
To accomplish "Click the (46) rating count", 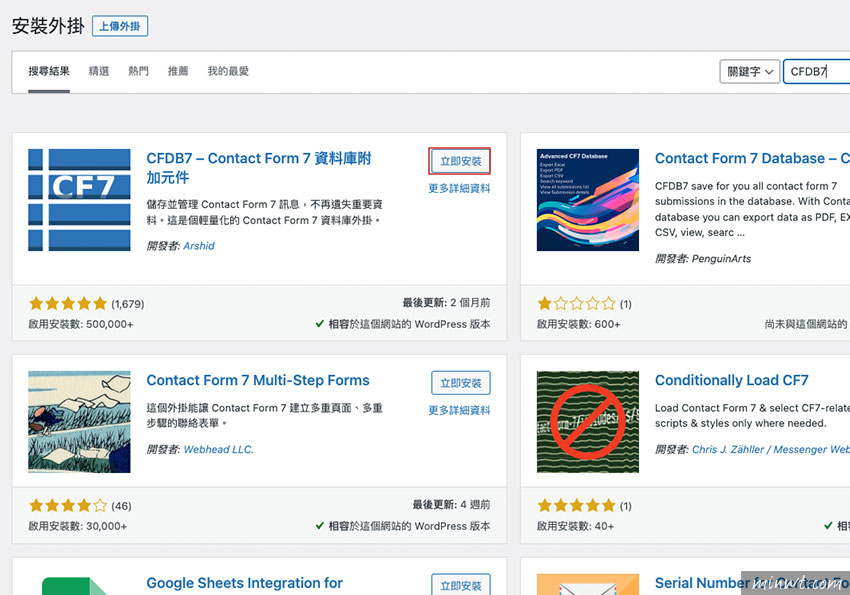I will 121,506.
